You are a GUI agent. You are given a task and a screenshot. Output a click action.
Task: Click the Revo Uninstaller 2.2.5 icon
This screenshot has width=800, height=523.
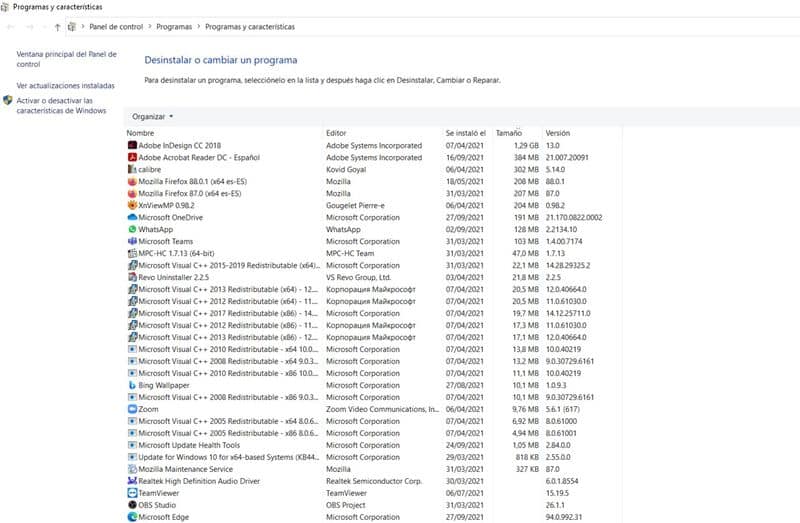tap(132, 277)
